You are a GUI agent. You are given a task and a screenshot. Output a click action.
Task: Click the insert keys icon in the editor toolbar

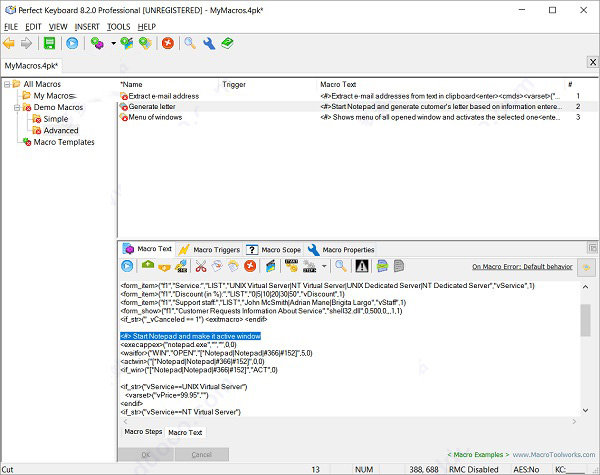(x=181, y=266)
